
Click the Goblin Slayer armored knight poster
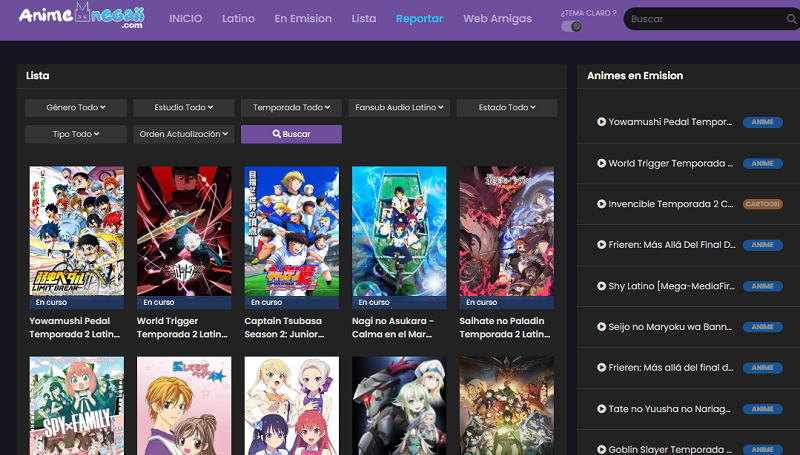point(399,406)
